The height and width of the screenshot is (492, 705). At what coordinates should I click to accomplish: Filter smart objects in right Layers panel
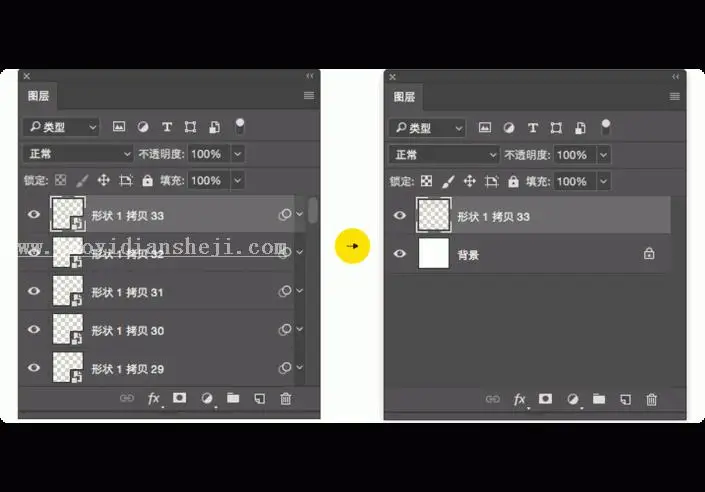click(580, 128)
